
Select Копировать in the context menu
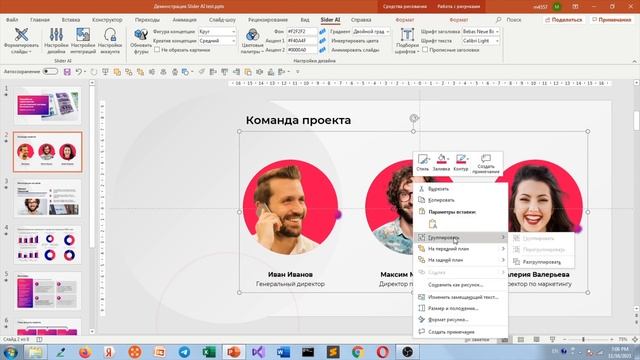point(461,200)
